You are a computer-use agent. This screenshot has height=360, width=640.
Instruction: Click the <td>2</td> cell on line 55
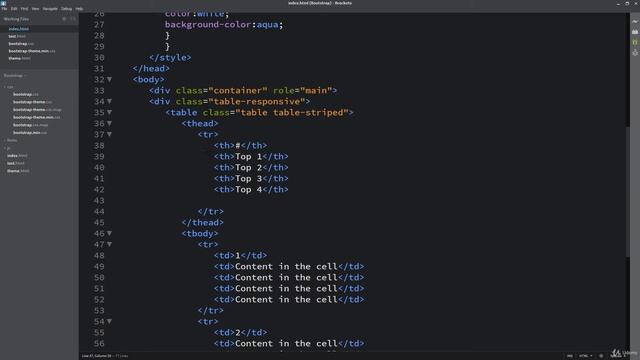(x=240, y=333)
